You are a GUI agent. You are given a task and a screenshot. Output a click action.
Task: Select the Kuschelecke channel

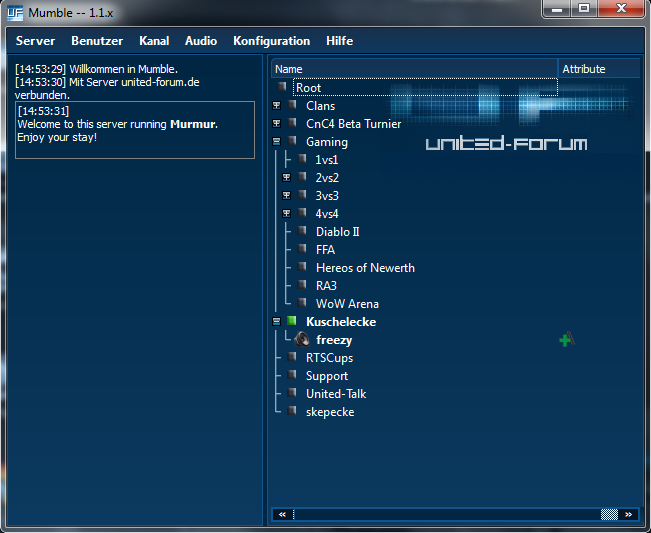[x=341, y=322]
